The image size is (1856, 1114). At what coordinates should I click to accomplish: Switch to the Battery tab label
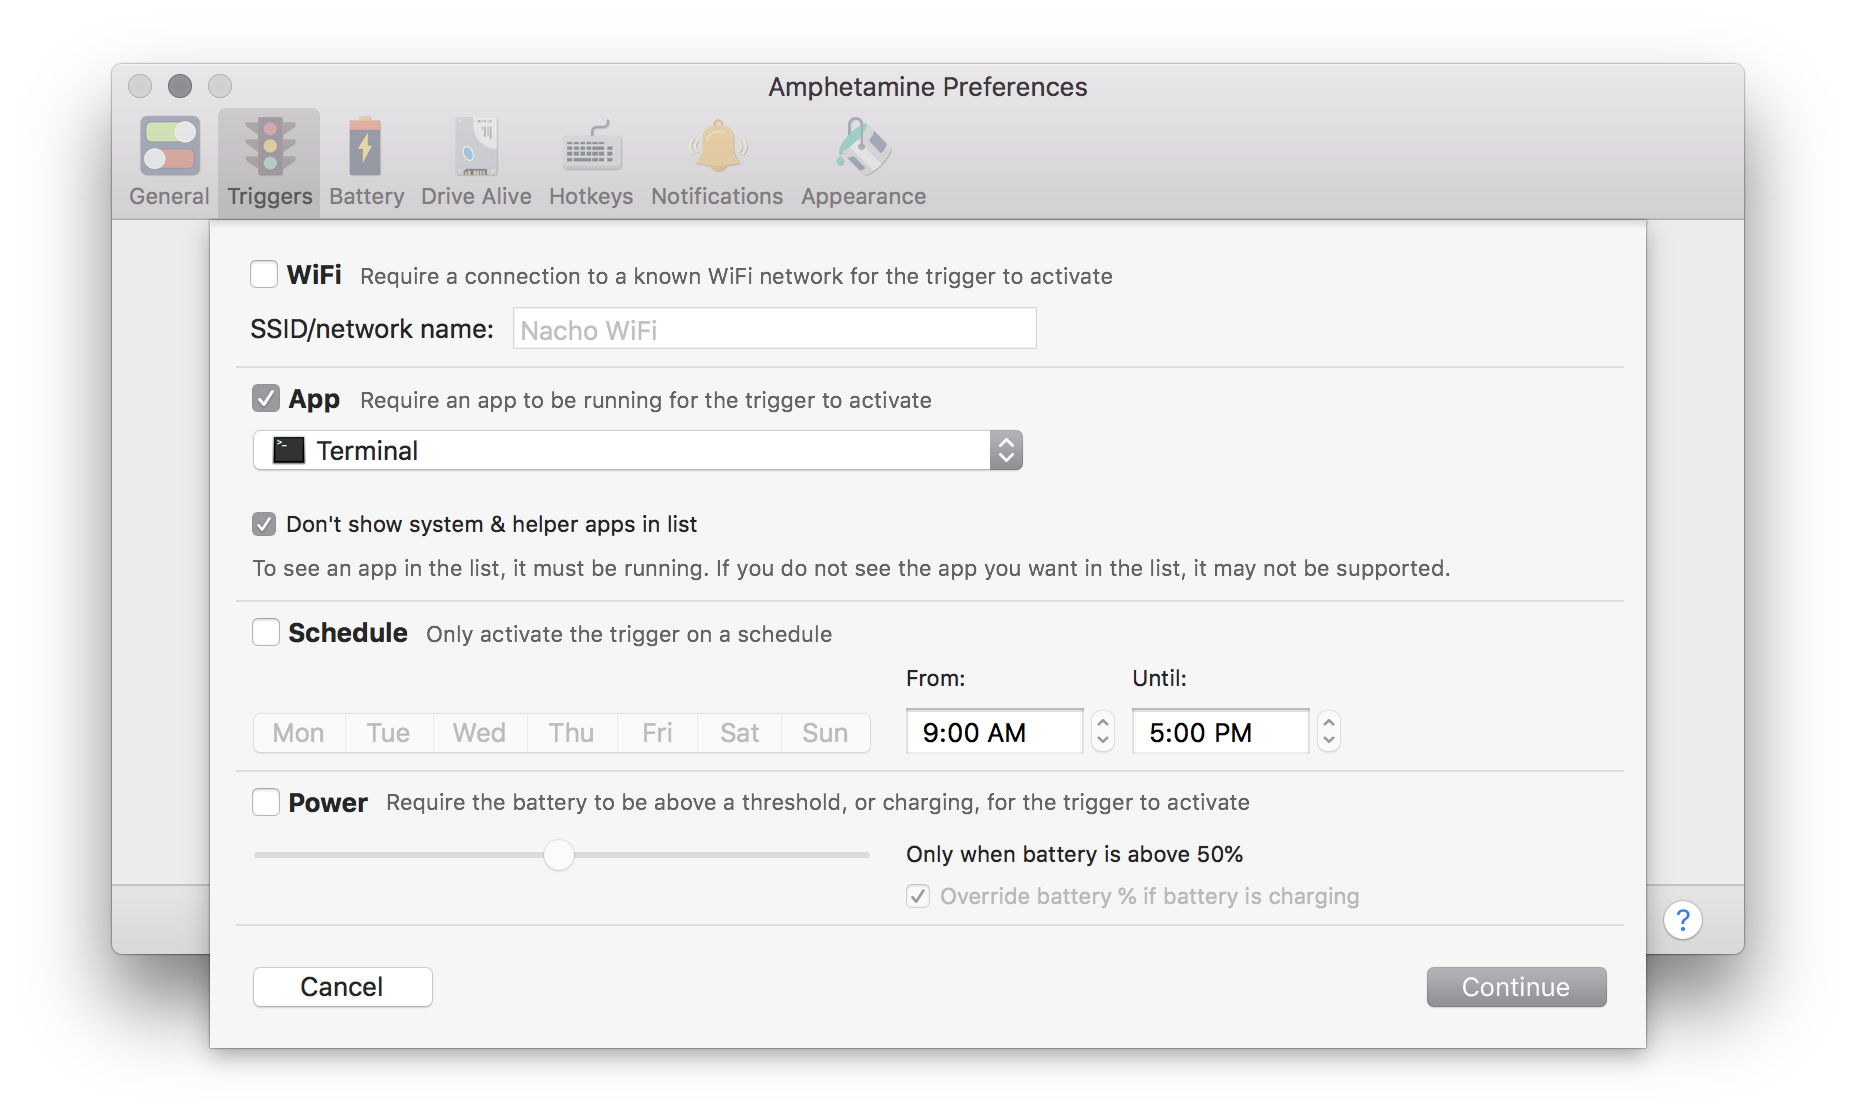pos(367,196)
